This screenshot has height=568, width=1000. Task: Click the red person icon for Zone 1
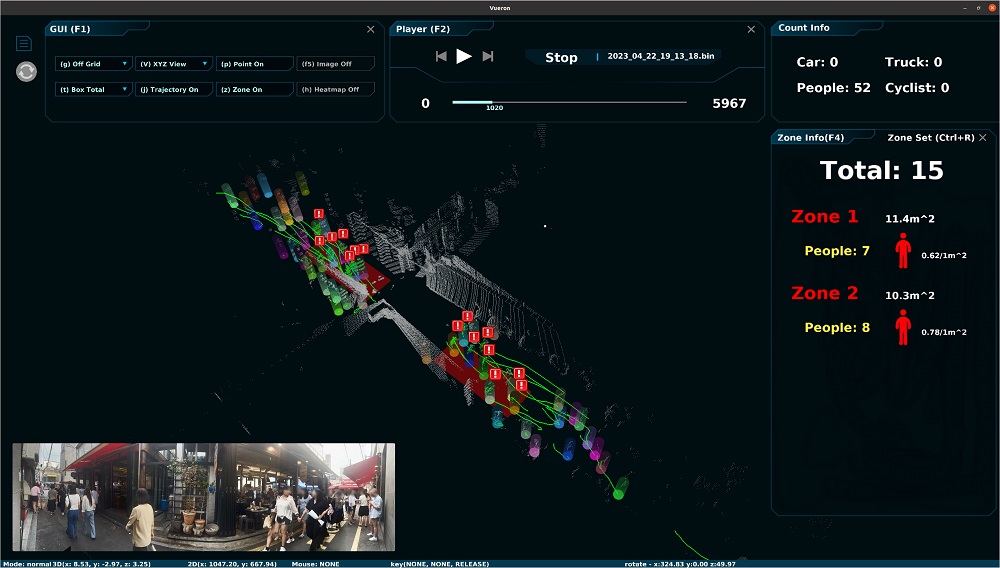click(903, 250)
